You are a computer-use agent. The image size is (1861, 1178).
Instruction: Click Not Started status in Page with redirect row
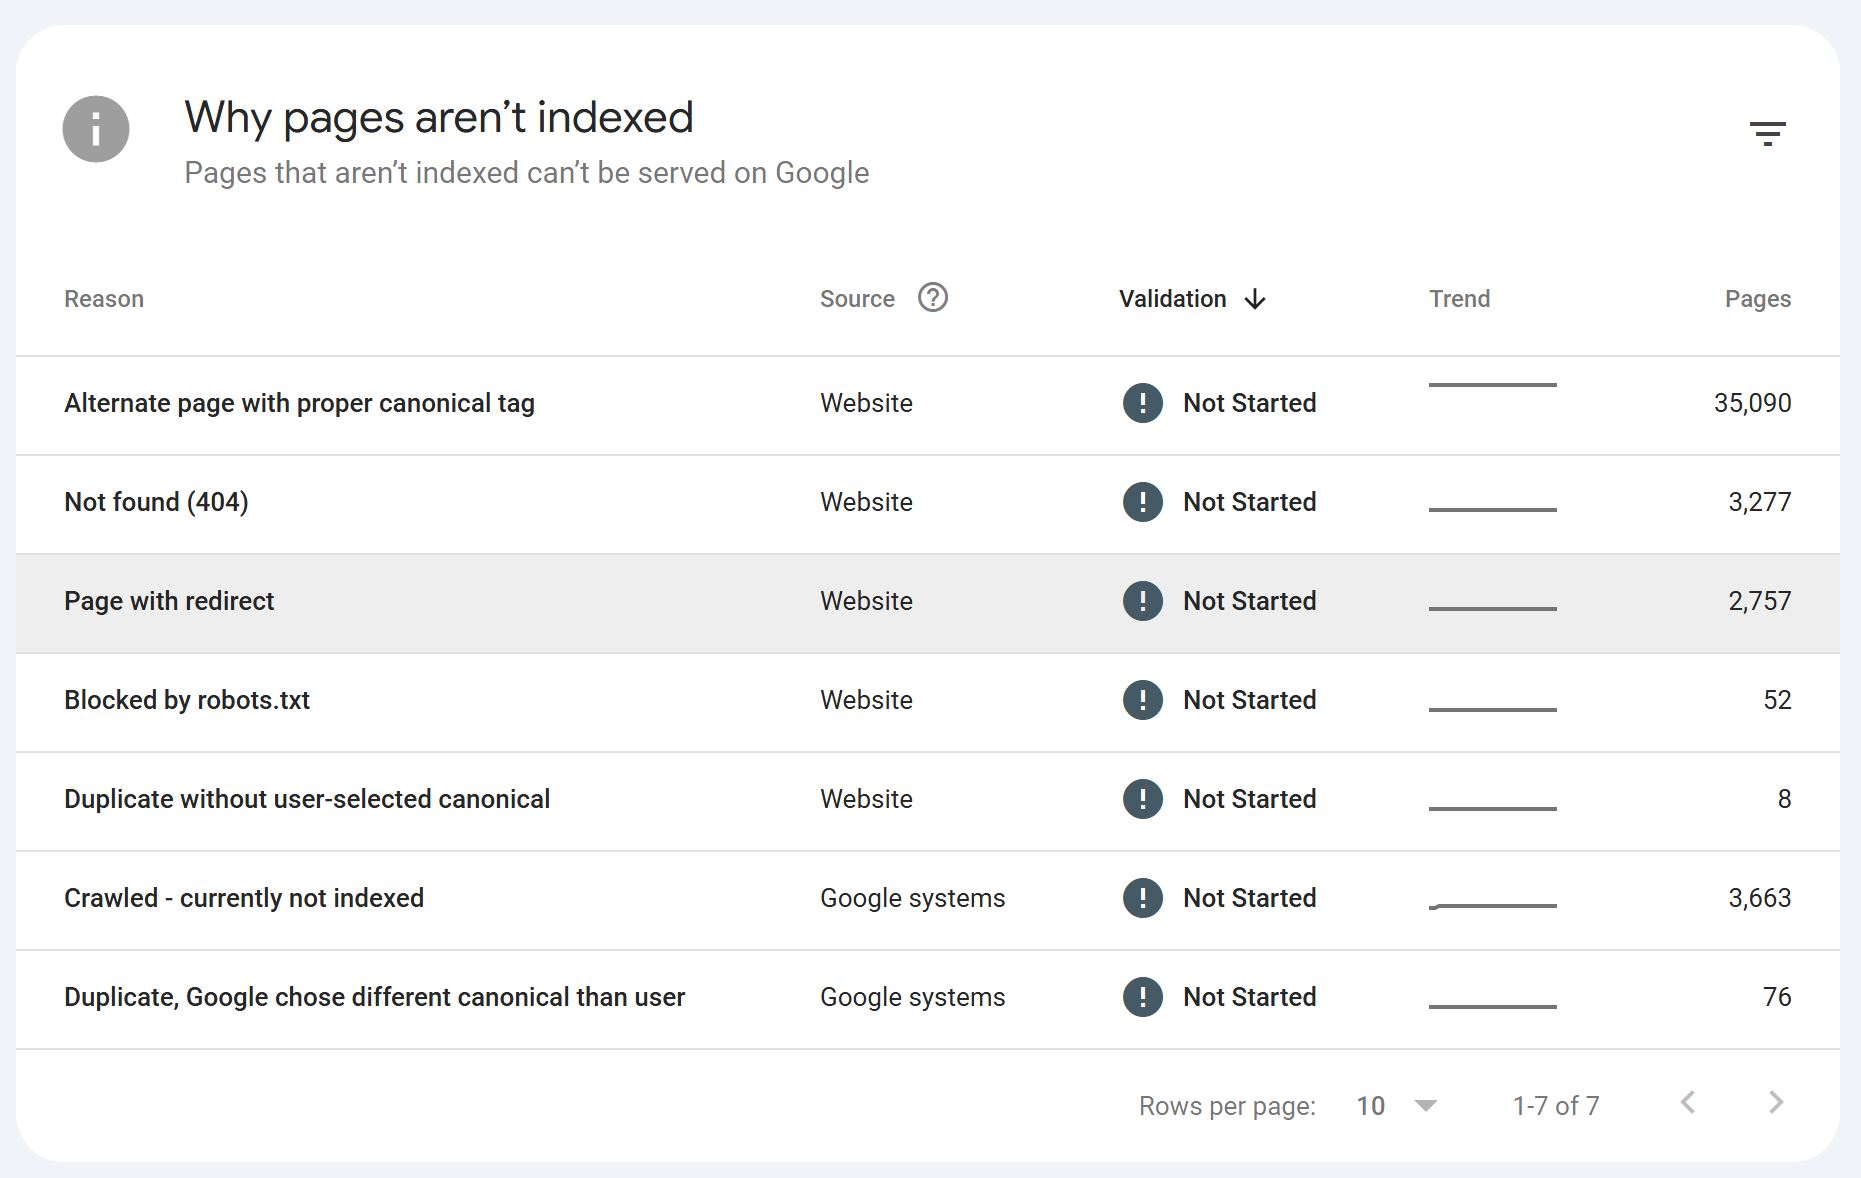[1249, 601]
